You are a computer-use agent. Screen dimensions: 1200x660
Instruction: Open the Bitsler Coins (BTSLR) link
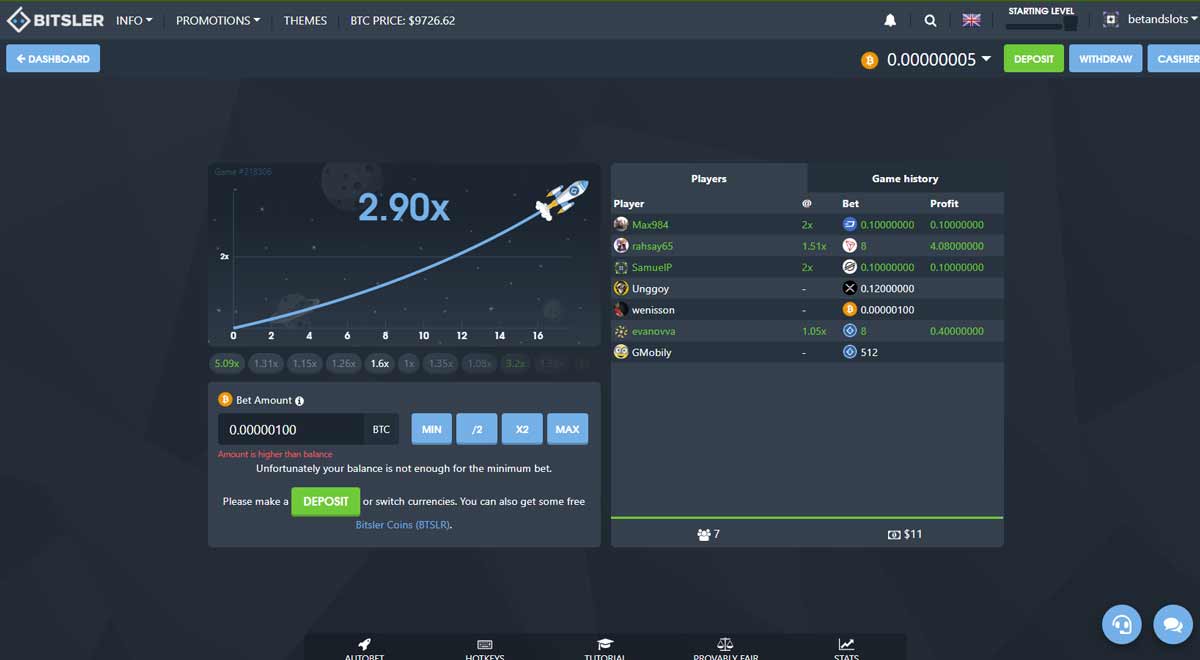(403, 524)
